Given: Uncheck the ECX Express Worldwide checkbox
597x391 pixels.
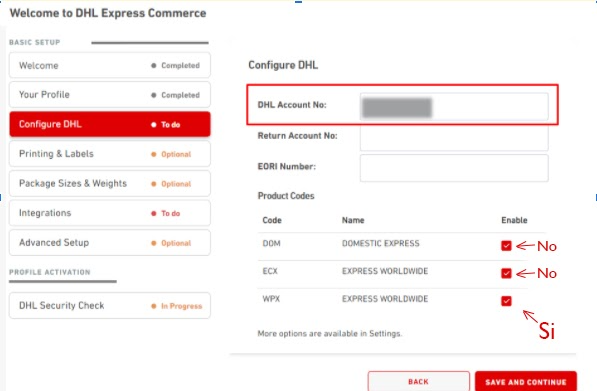Looking at the screenshot, I should (x=506, y=273).
